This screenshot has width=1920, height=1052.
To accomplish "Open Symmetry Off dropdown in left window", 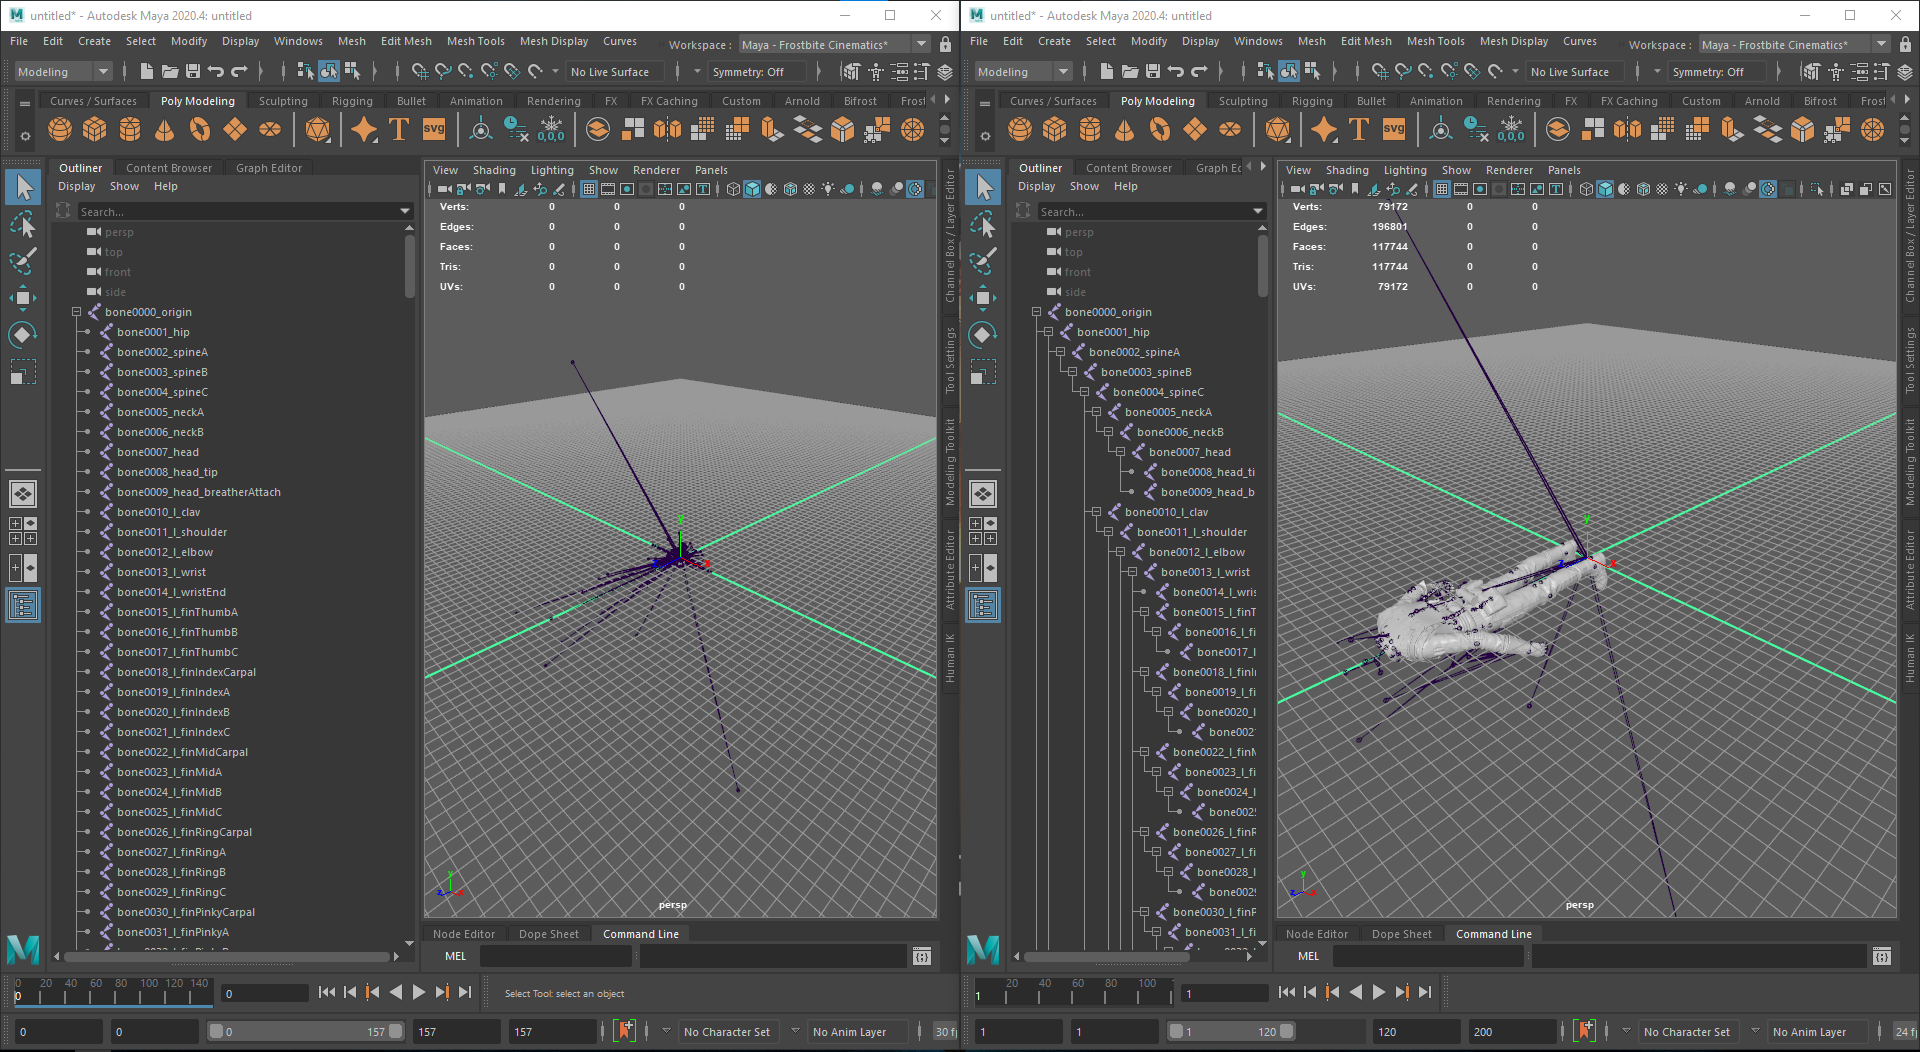I will pyautogui.click(x=757, y=71).
